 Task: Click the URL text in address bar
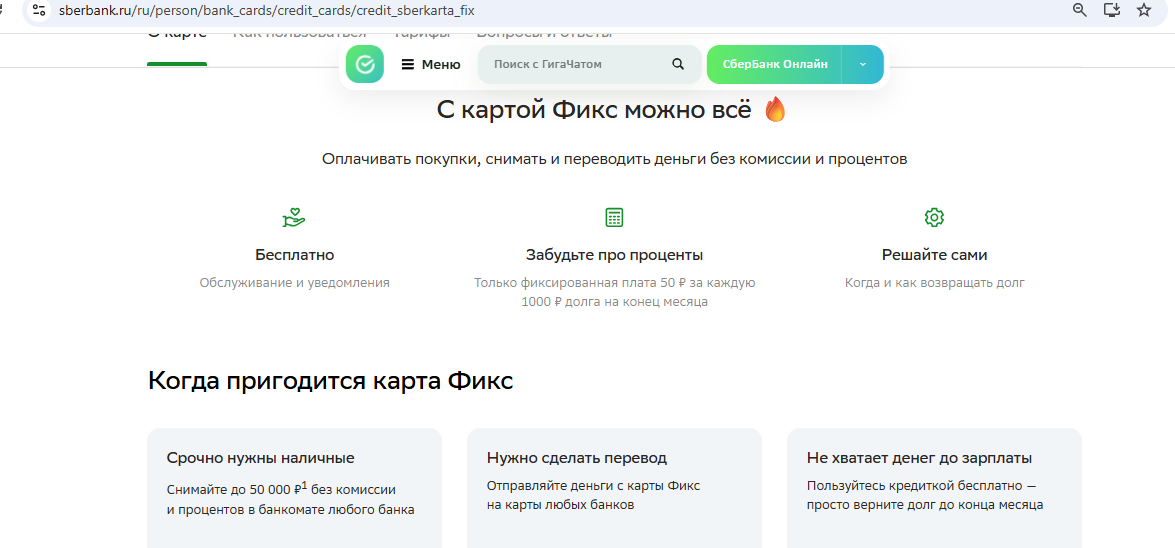[266, 10]
